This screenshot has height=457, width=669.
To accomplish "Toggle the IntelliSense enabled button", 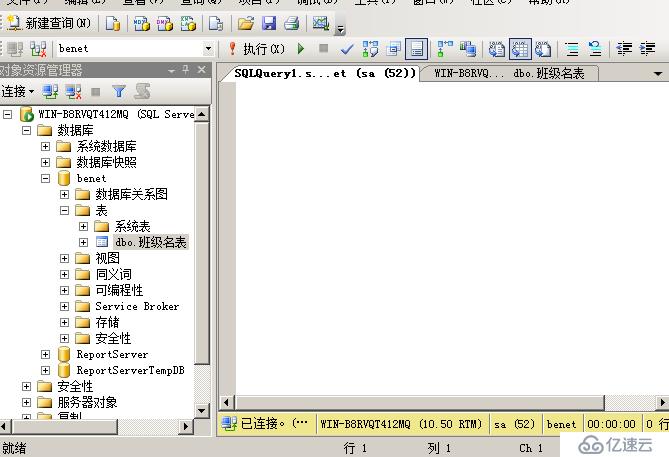I will (x=416, y=49).
